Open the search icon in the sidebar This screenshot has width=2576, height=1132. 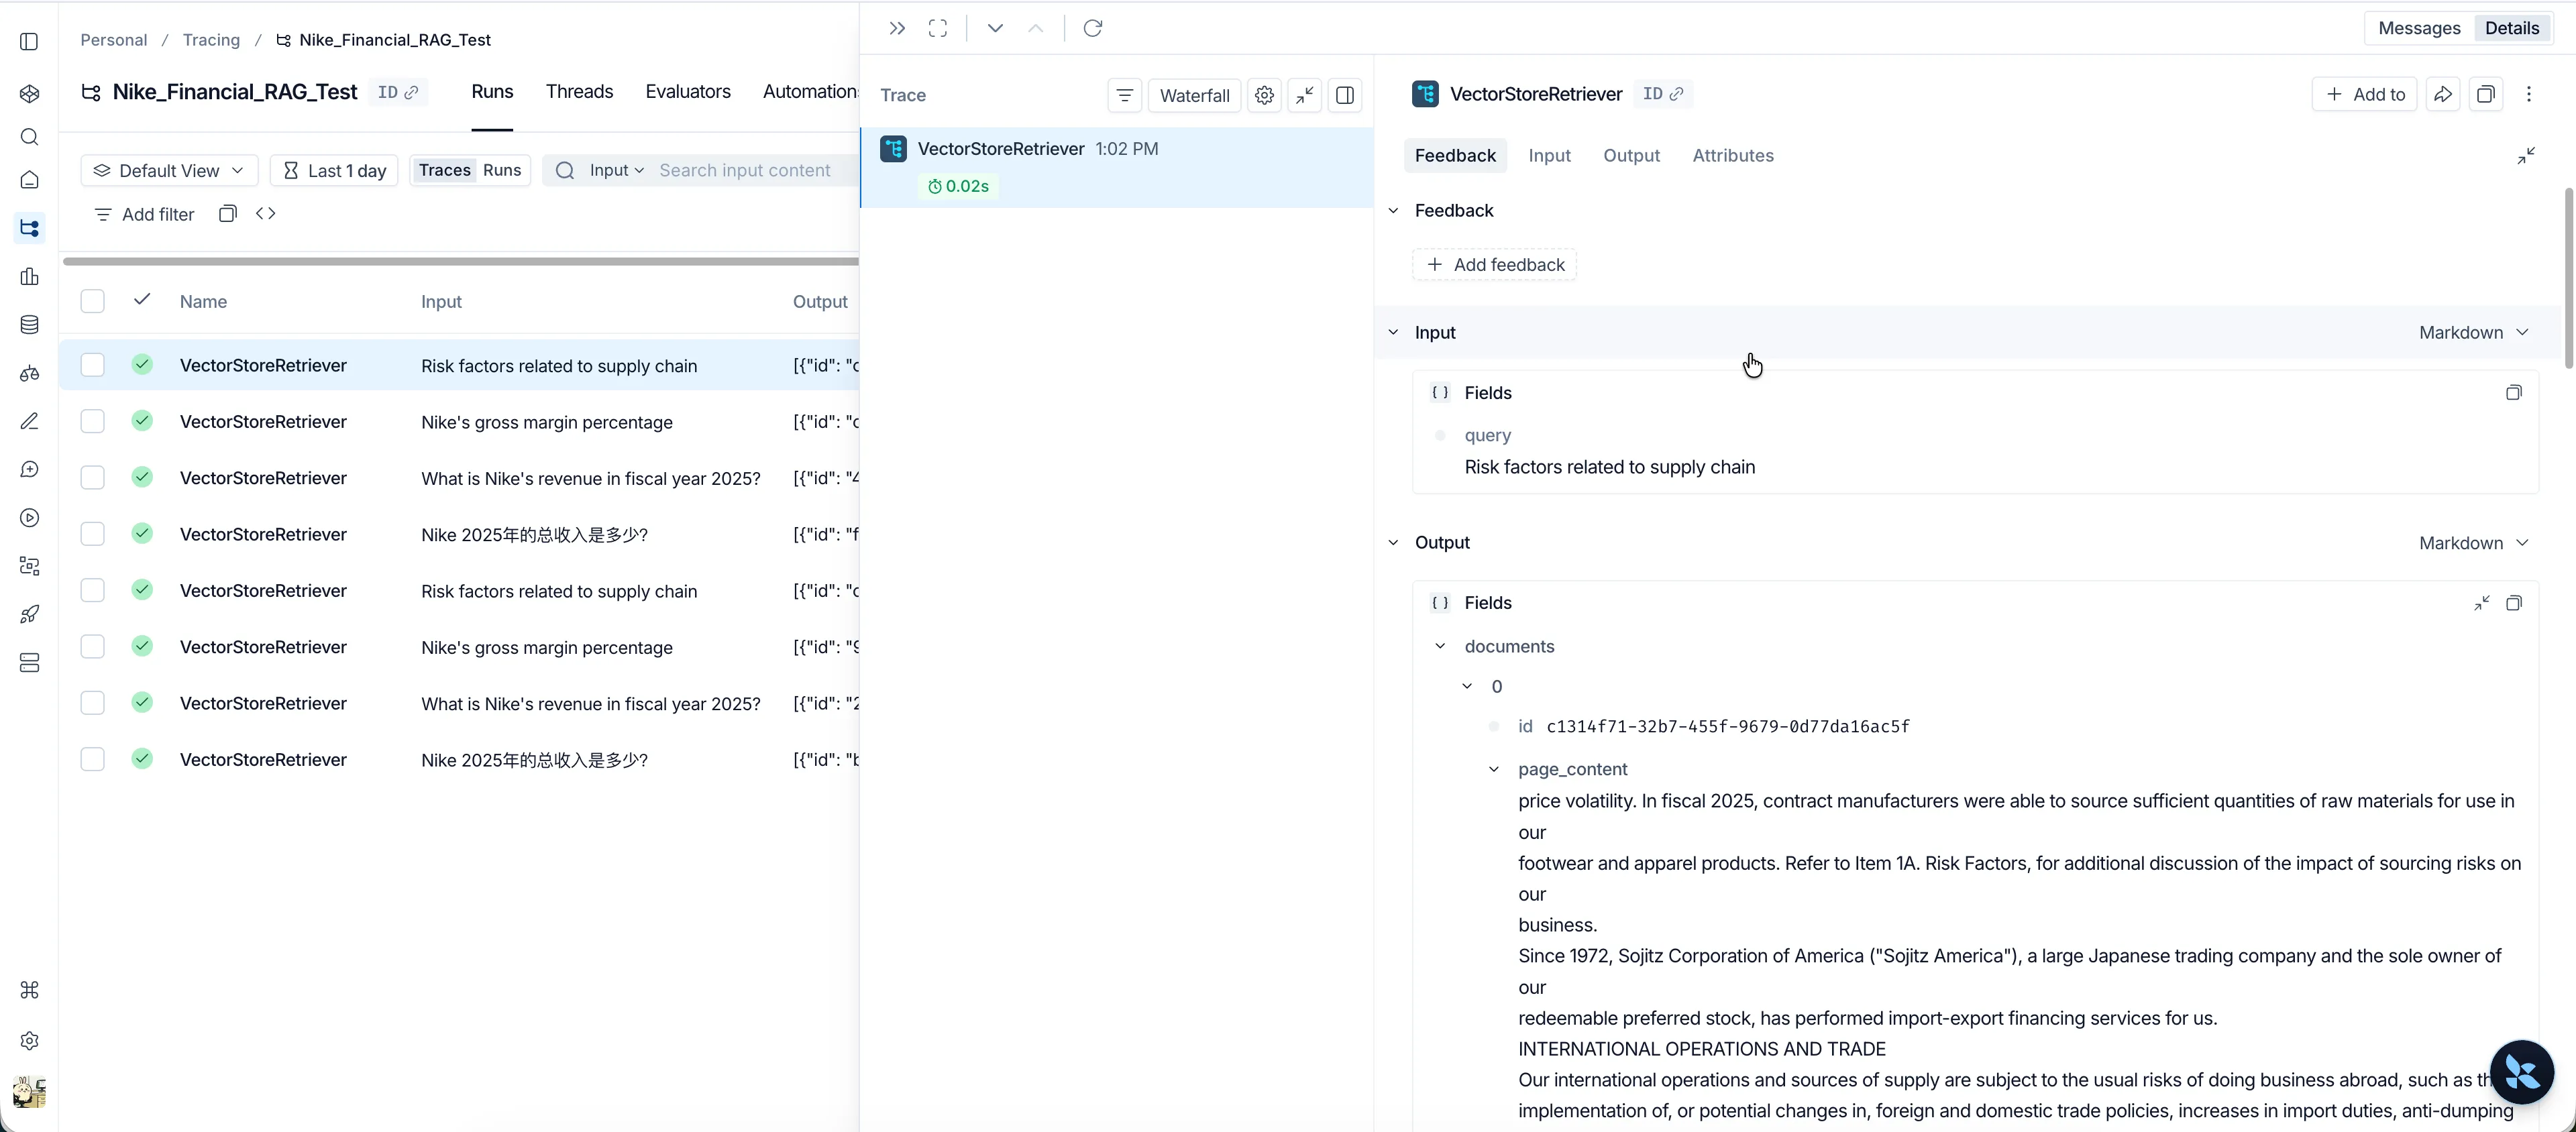pos(29,137)
